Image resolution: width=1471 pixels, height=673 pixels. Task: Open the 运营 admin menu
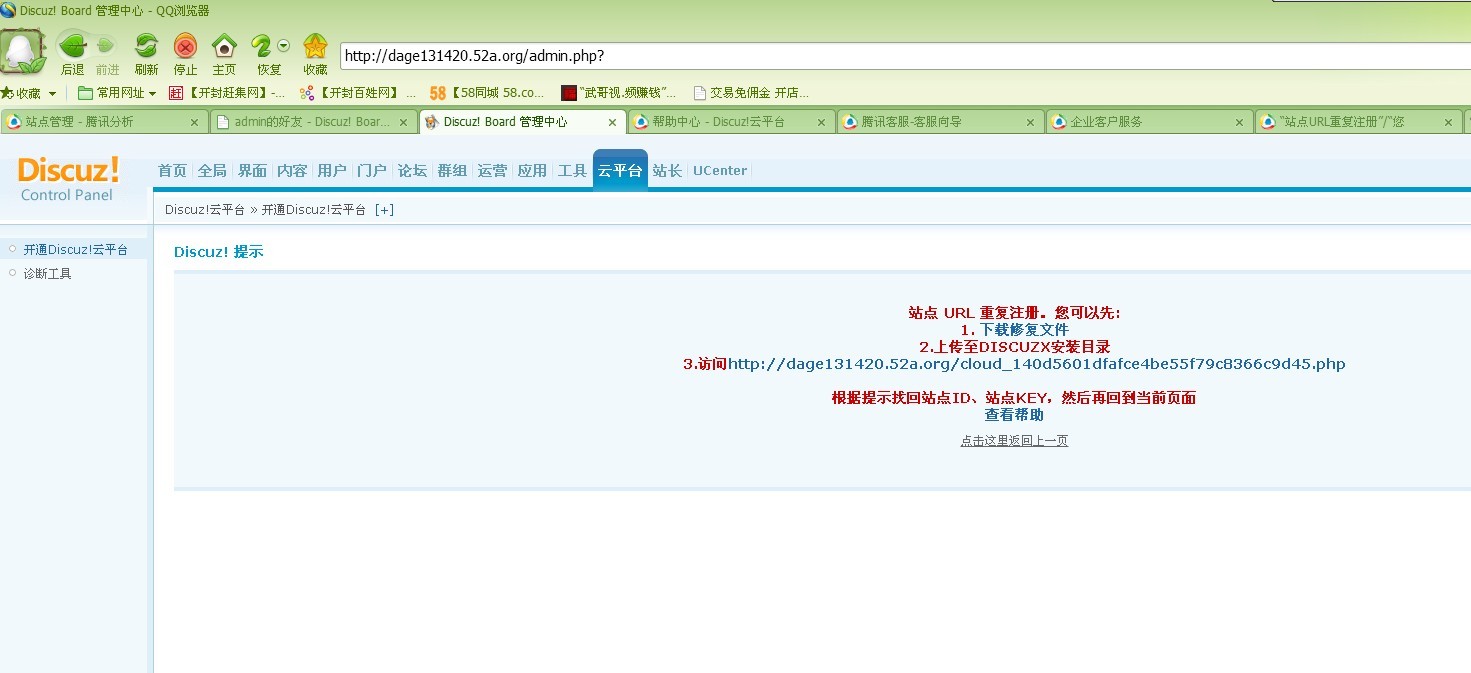(492, 171)
